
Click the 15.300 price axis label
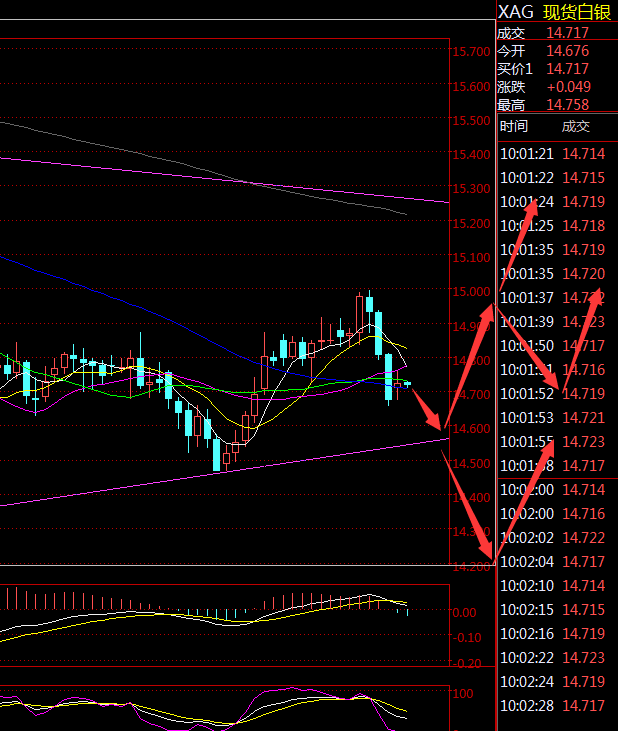[x=471, y=189]
